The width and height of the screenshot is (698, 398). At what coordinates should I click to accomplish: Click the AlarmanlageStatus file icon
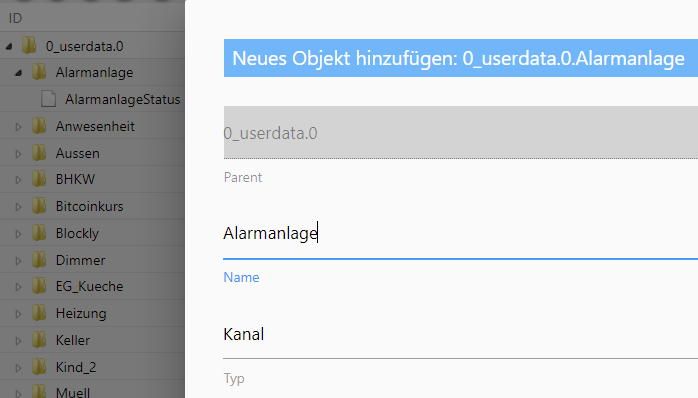[x=49, y=99]
